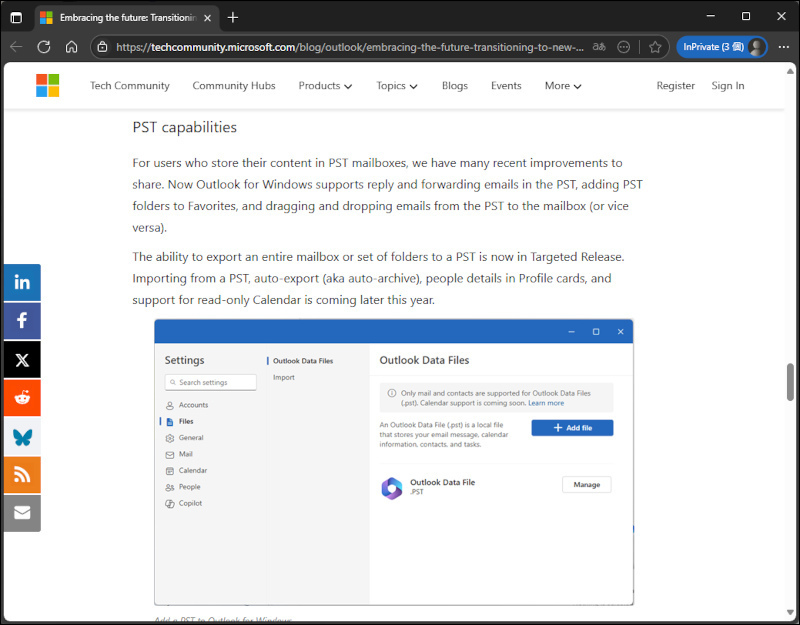Go to Blogs section
The image size is (800, 625).
tap(455, 86)
